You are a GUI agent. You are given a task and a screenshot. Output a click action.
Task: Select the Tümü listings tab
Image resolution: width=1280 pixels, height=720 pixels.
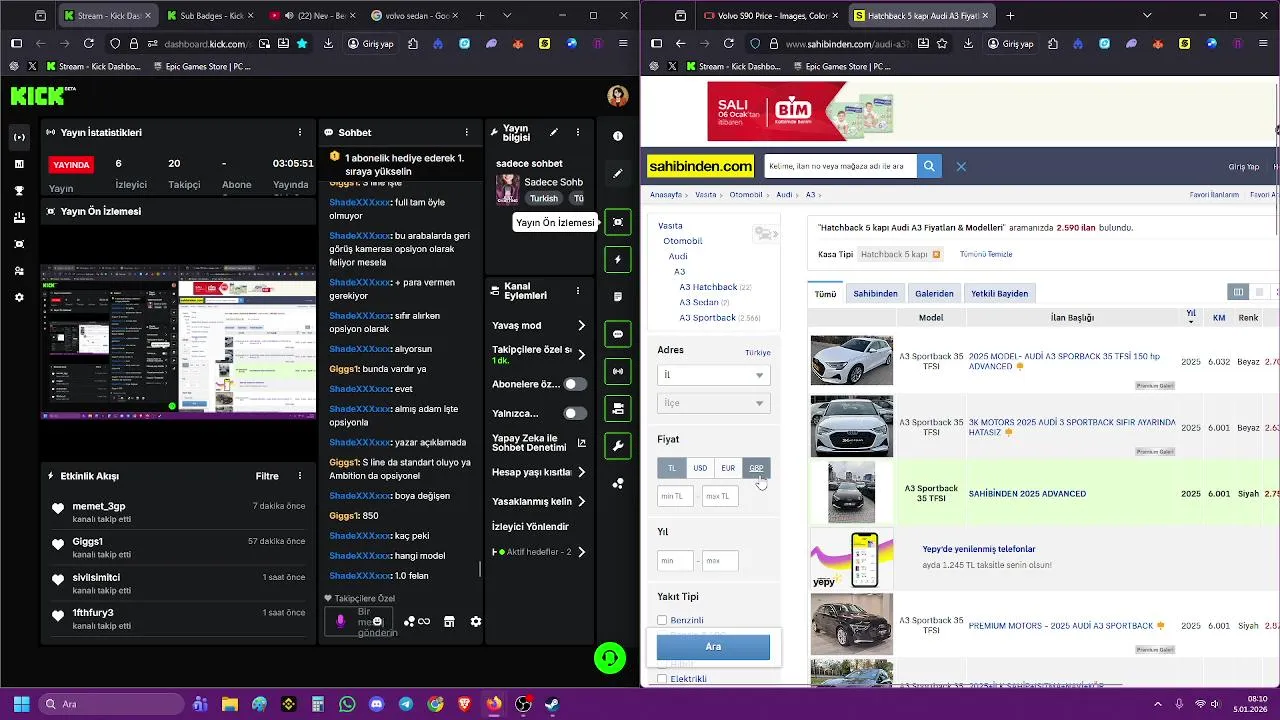[x=825, y=293]
